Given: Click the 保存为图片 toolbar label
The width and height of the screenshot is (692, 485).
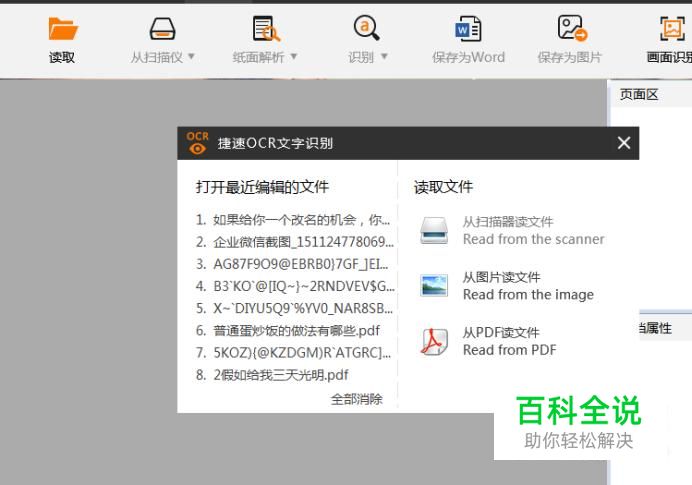Looking at the screenshot, I should pyautogui.click(x=569, y=57).
